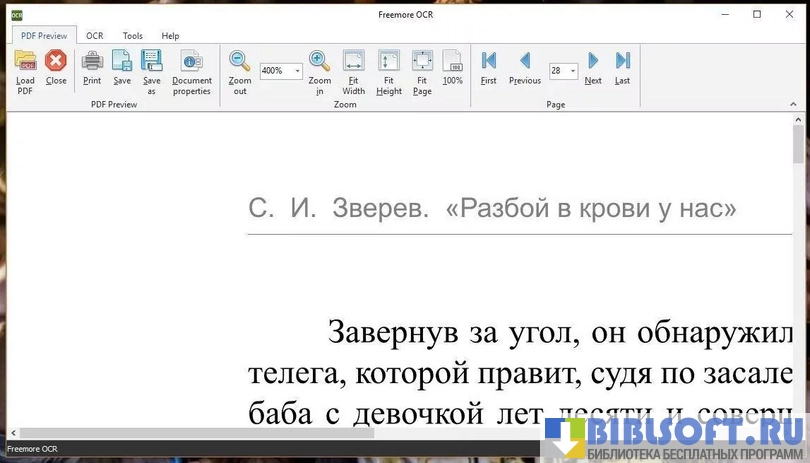This screenshot has width=810, height=463.
Task: Fit the entire page in view
Action: [x=422, y=63]
